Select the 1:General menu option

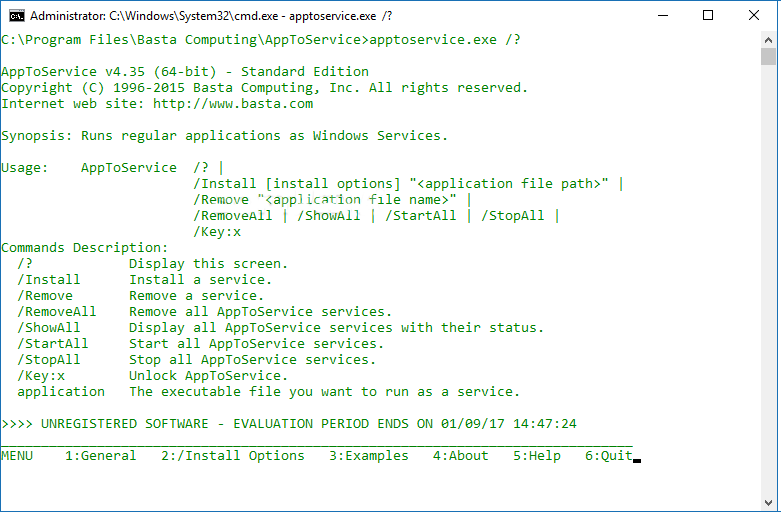[100, 456]
